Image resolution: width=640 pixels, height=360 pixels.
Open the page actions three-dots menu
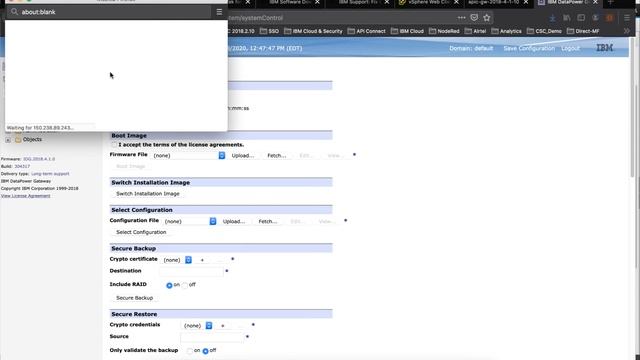click(461, 18)
